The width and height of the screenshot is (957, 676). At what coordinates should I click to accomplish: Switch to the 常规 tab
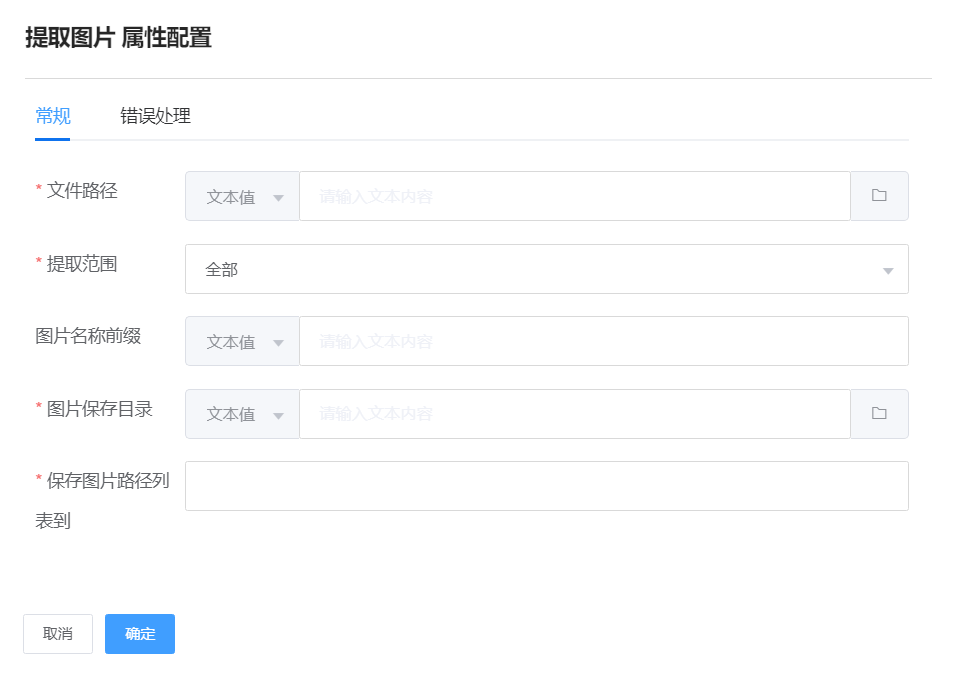coord(53,116)
